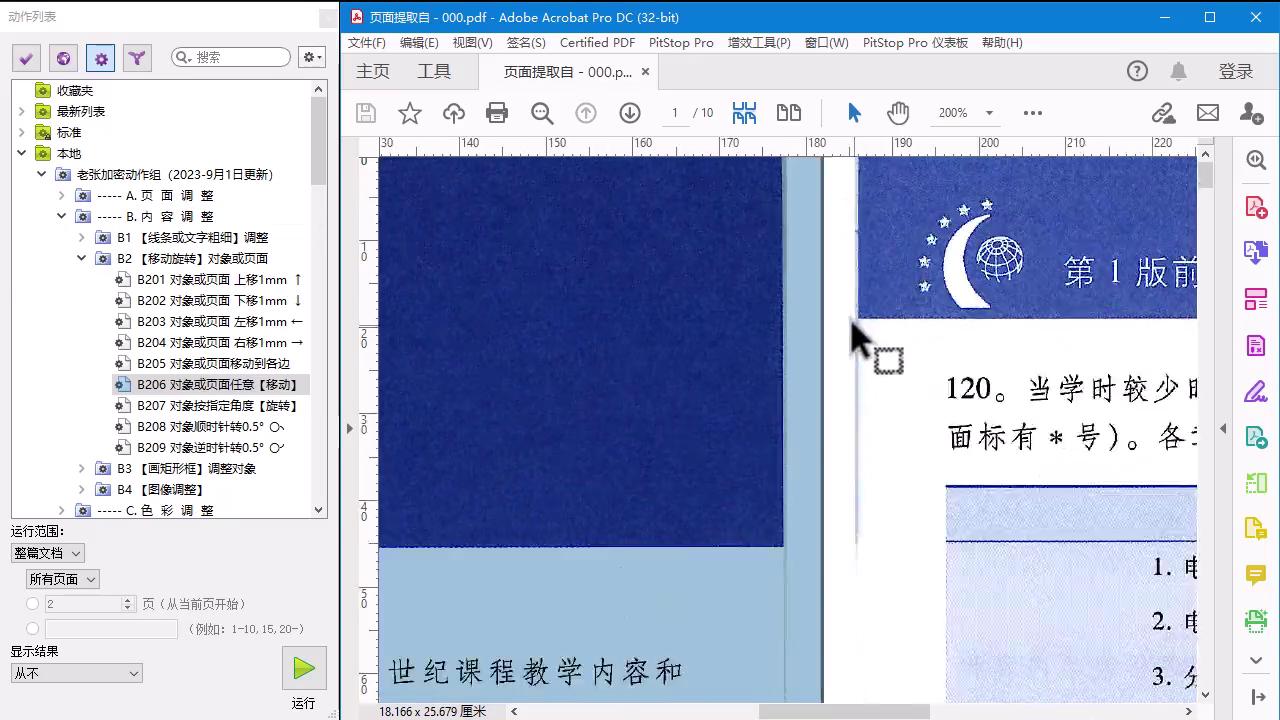Screen dimensions: 1280x720
Task: Click the horizontal scrollbar of the document
Action: coord(844,711)
